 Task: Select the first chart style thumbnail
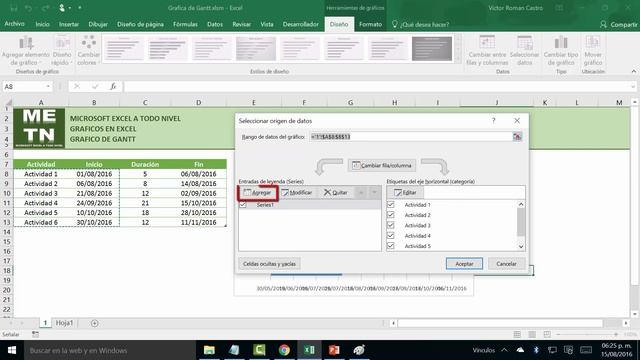124,48
